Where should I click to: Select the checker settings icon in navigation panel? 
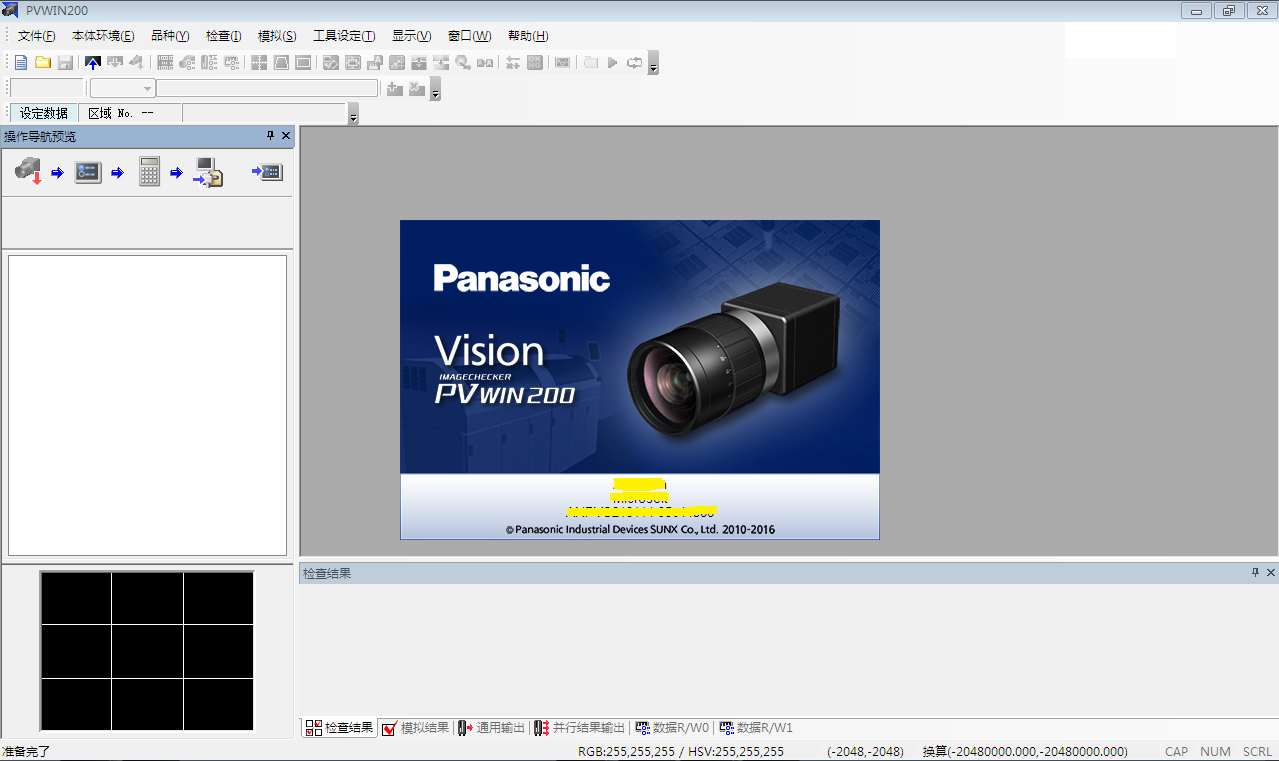pyautogui.click(x=88, y=172)
